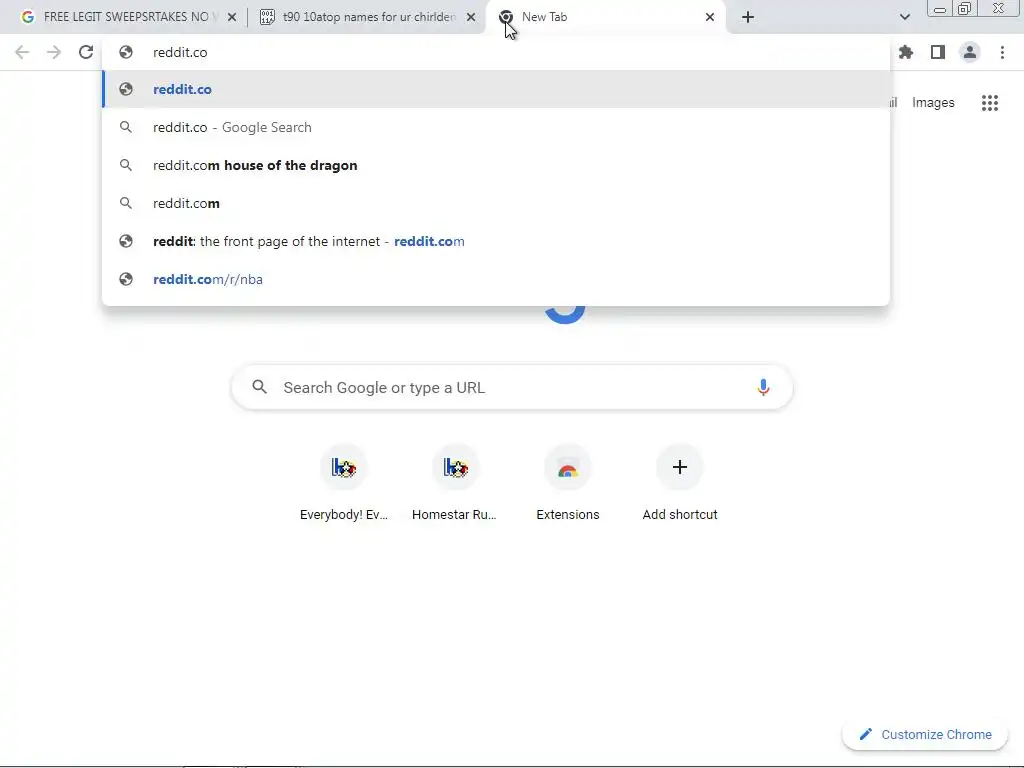
Task: Open the reddit.com/r/nba suggestion
Action: (x=496, y=279)
